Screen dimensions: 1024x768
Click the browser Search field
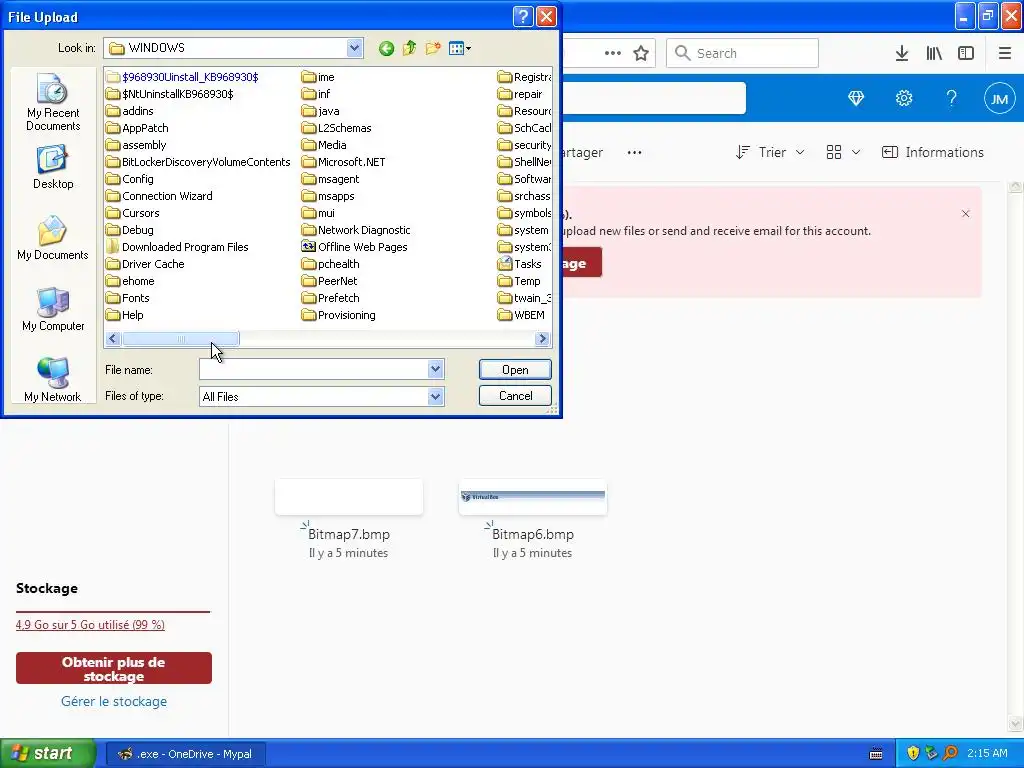[x=742, y=53]
